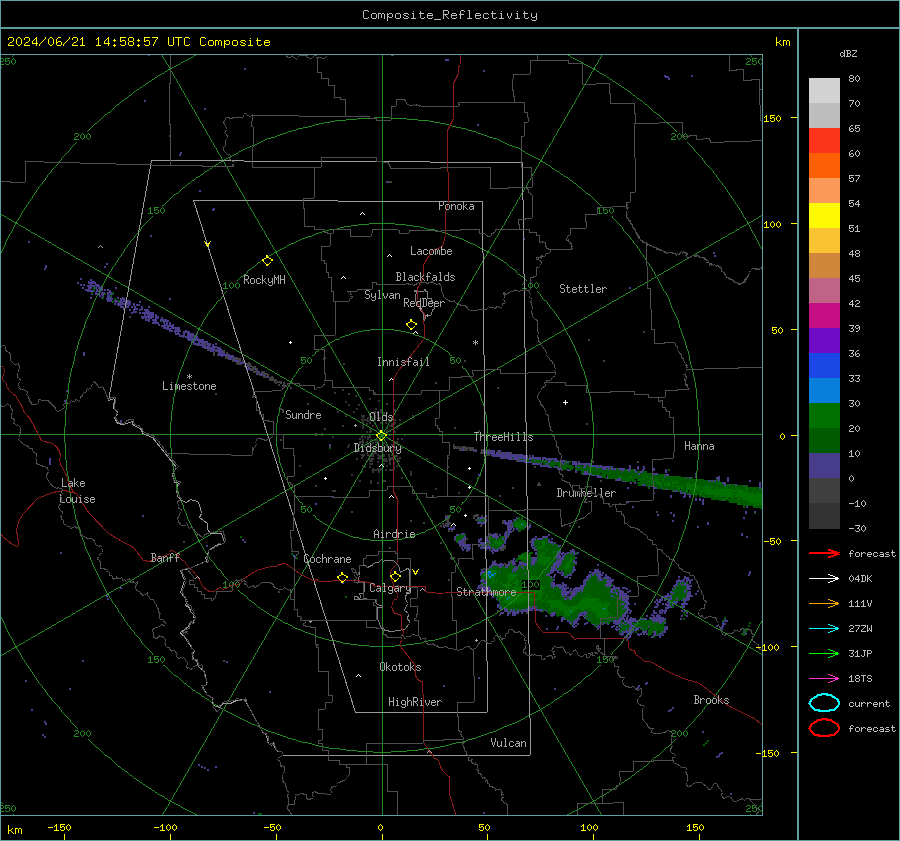900x841 pixels.
Task: Select the cyan 27ZW arrow legend icon
Action: click(x=824, y=629)
